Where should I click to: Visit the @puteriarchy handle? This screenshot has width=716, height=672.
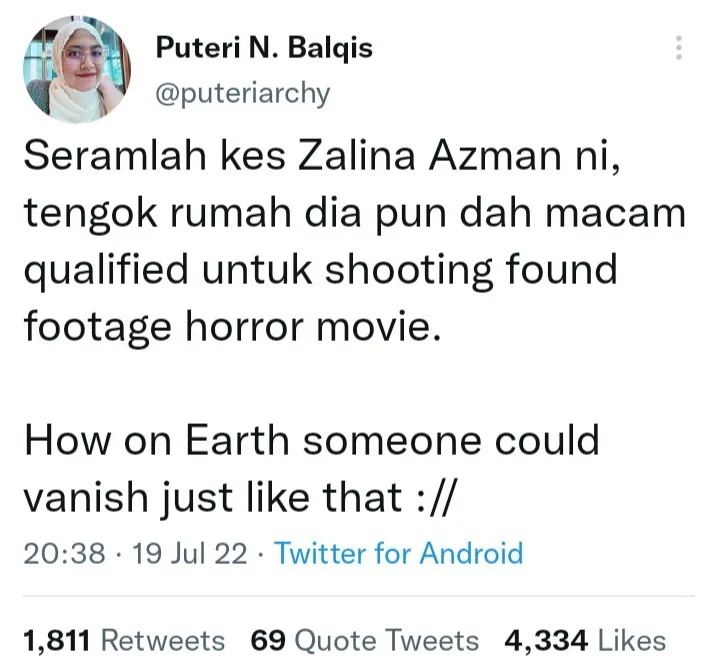(242, 94)
